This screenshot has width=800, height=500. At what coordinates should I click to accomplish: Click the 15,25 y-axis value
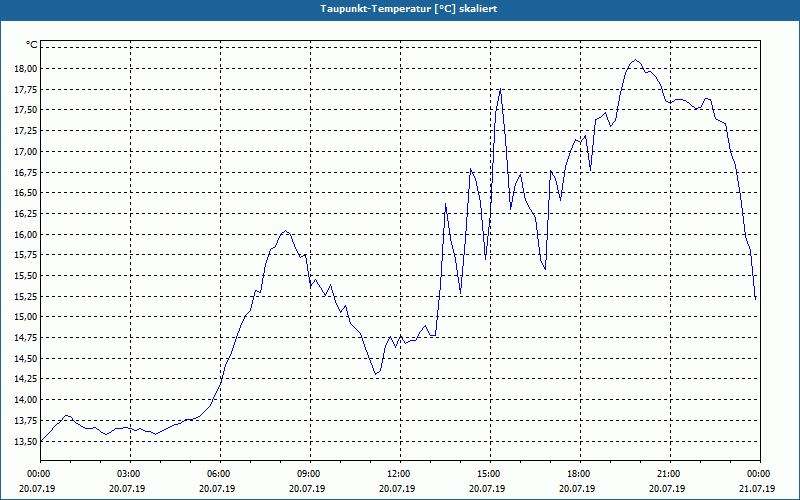click(26, 296)
